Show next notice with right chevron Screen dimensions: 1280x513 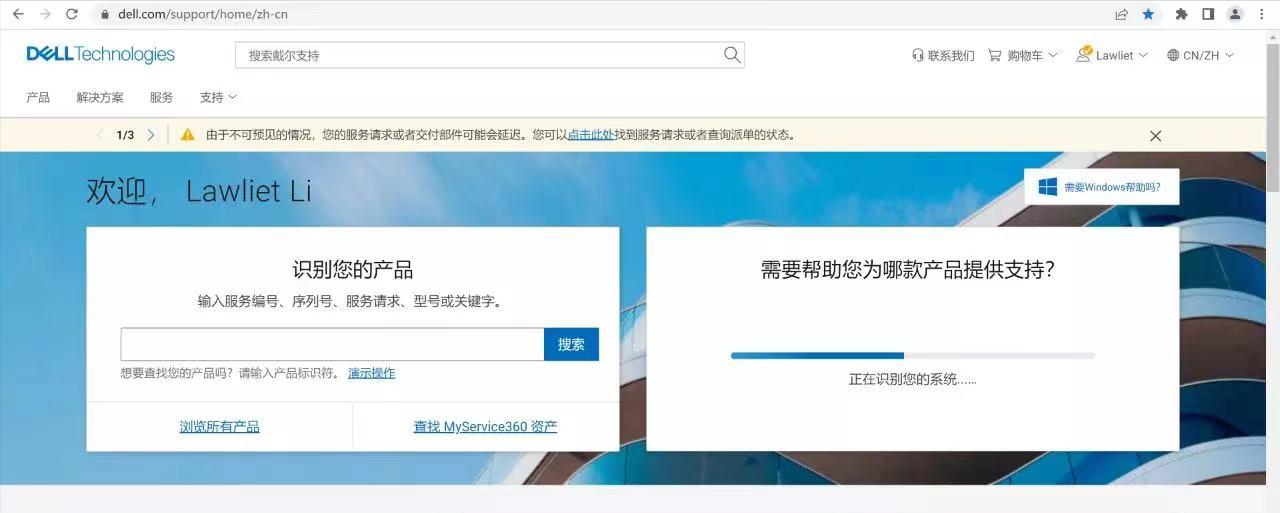151,135
